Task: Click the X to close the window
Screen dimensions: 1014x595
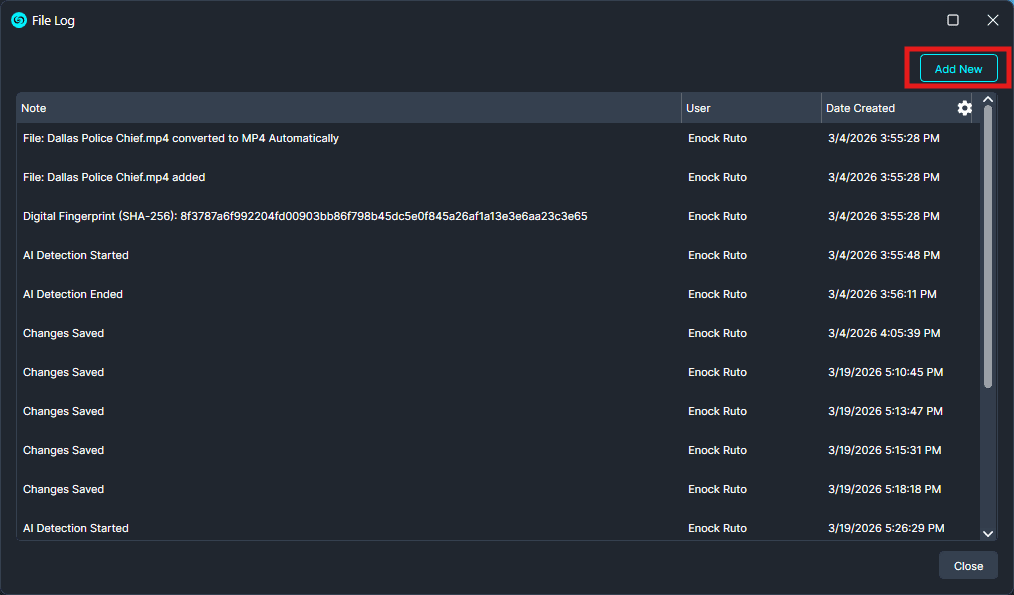Action: (x=992, y=20)
